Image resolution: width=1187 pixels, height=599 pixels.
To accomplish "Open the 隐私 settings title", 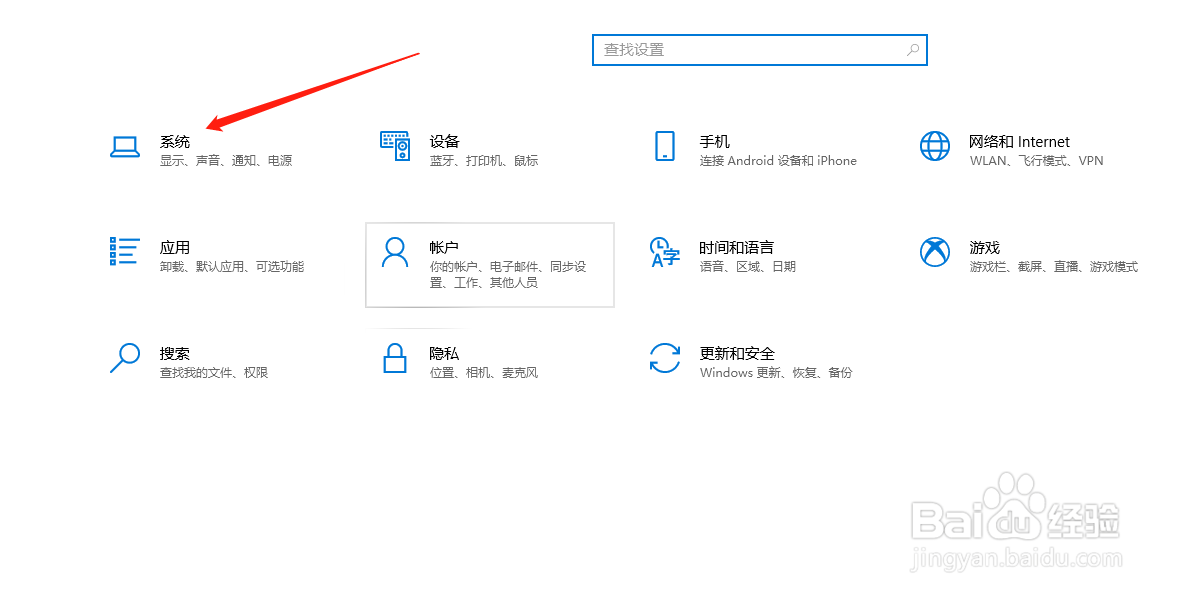I will (x=444, y=354).
